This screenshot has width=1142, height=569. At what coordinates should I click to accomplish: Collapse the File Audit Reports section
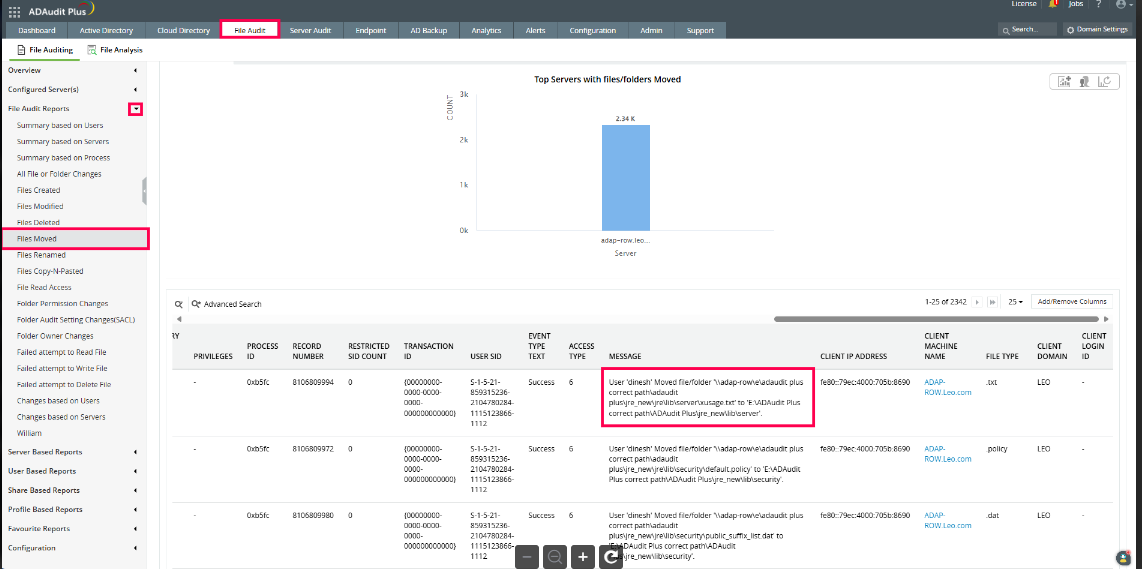pyautogui.click(x=135, y=108)
